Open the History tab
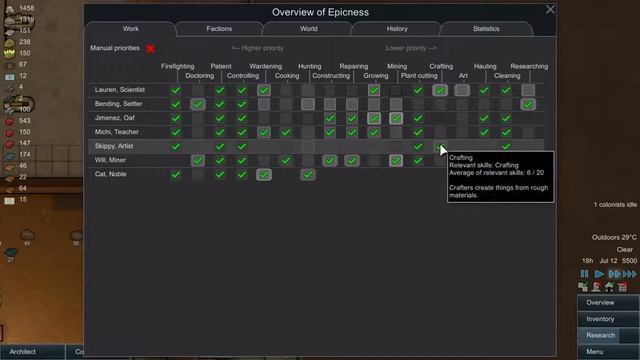640x360 pixels. tap(397, 29)
